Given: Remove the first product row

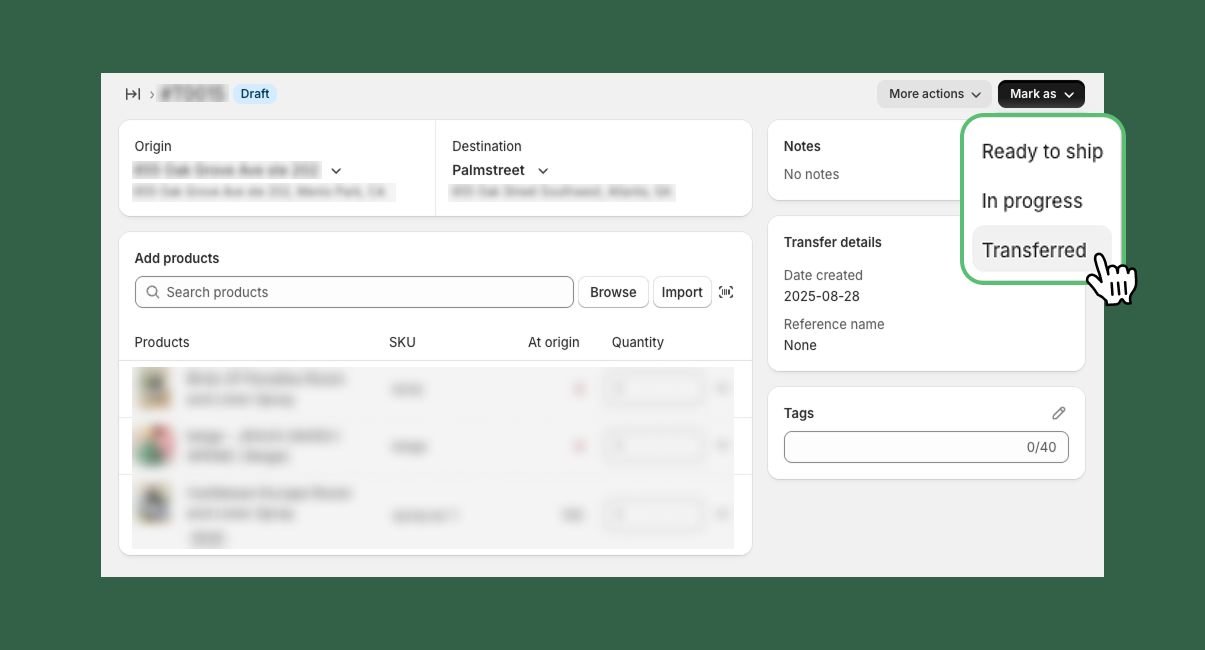Looking at the screenshot, I should pyautogui.click(x=722, y=388).
